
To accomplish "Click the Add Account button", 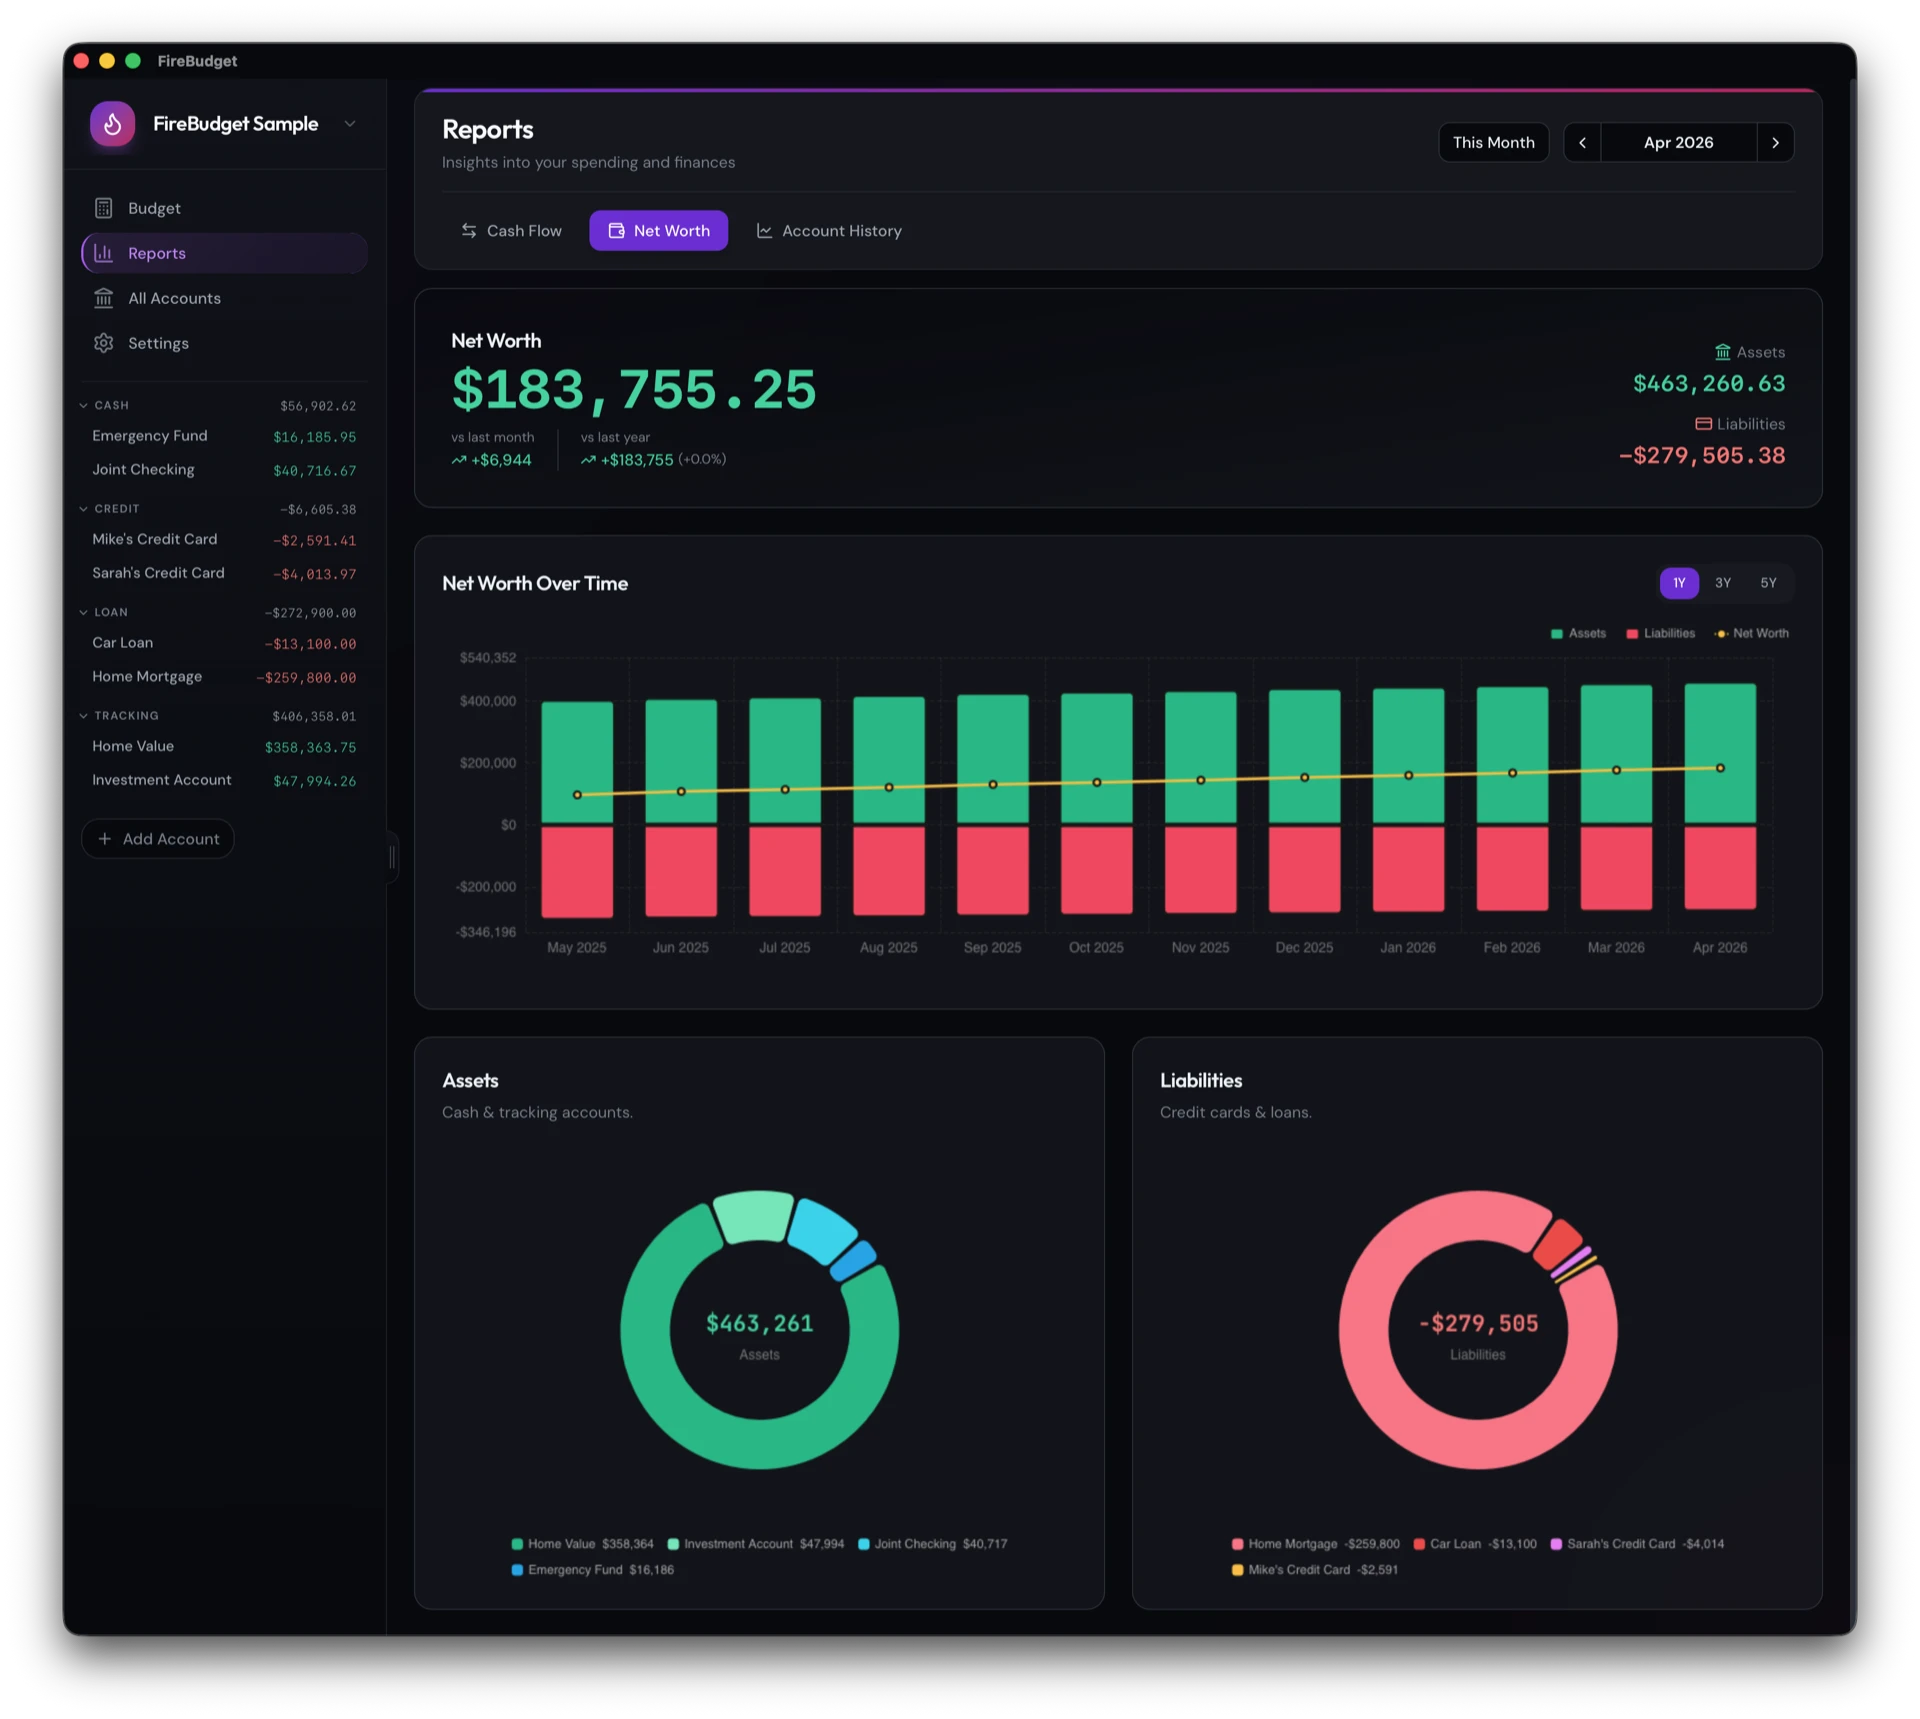I will coord(157,838).
